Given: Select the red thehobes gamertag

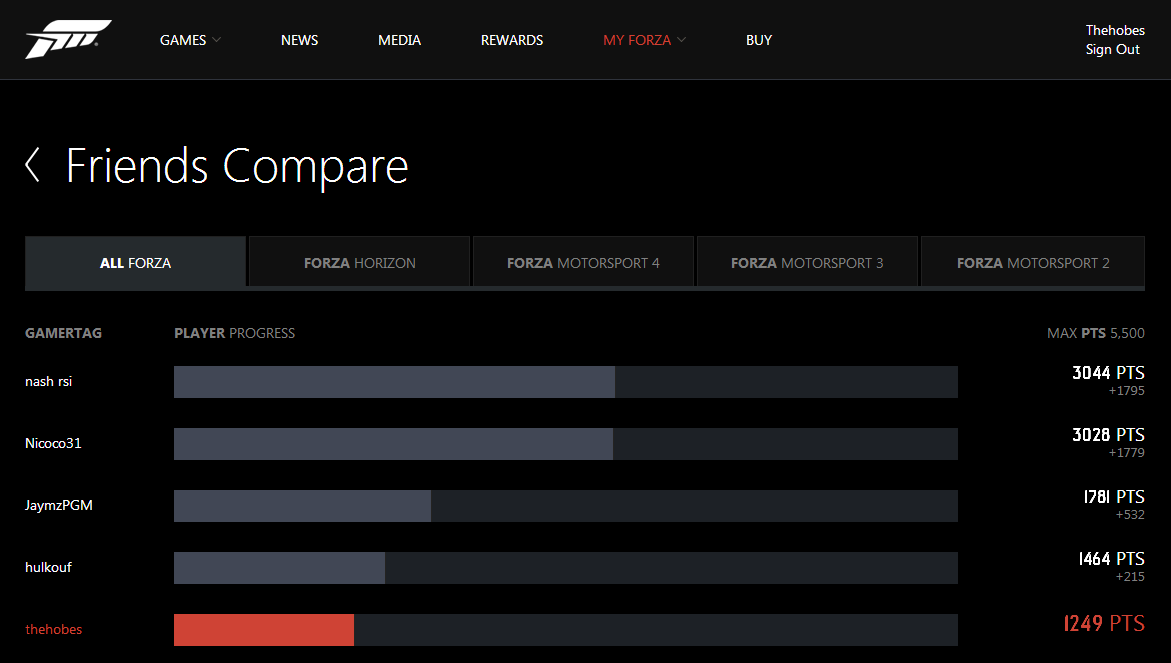Looking at the screenshot, I should (54, 629).
